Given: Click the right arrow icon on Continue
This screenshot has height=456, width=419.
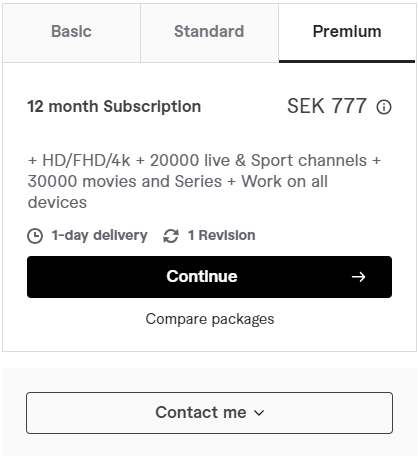Looking at the screenshot, I should tap(358, 277).
